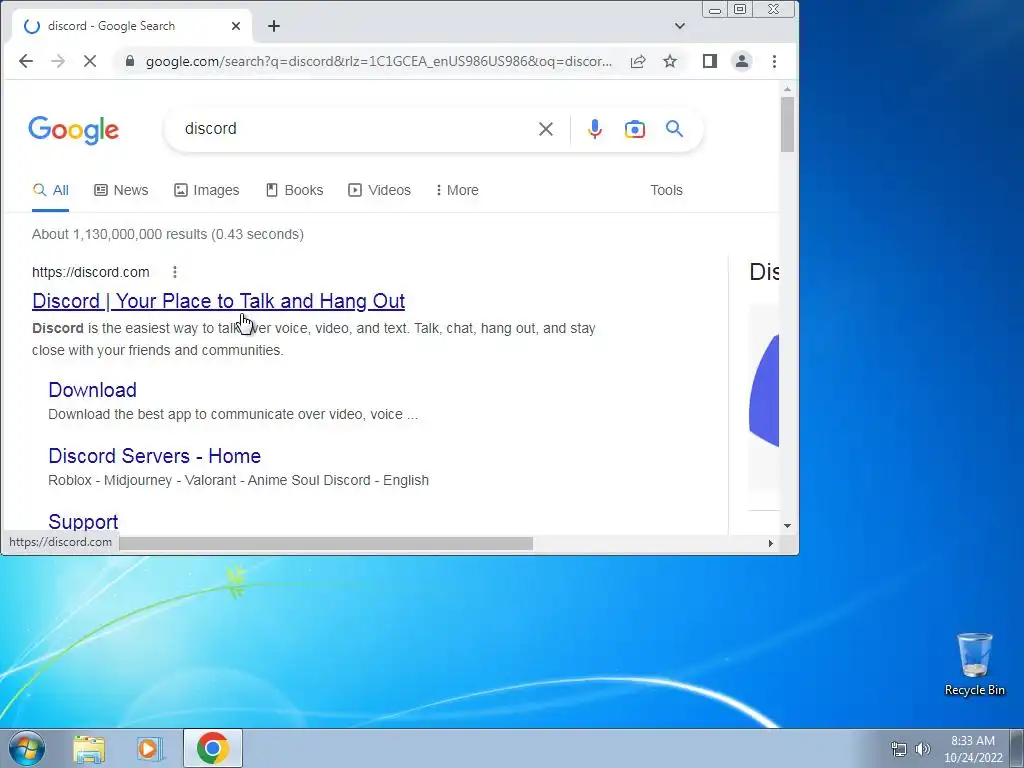Search by image with camera icon

[x=635, y=129]
